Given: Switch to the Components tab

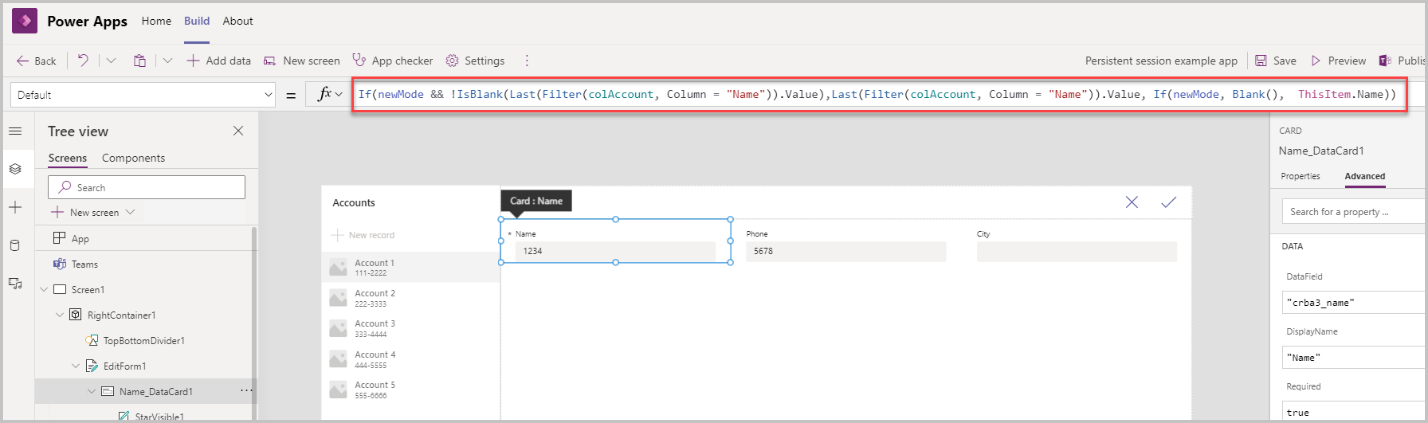Looking at the screenshot, I should (x=134, y=158).
